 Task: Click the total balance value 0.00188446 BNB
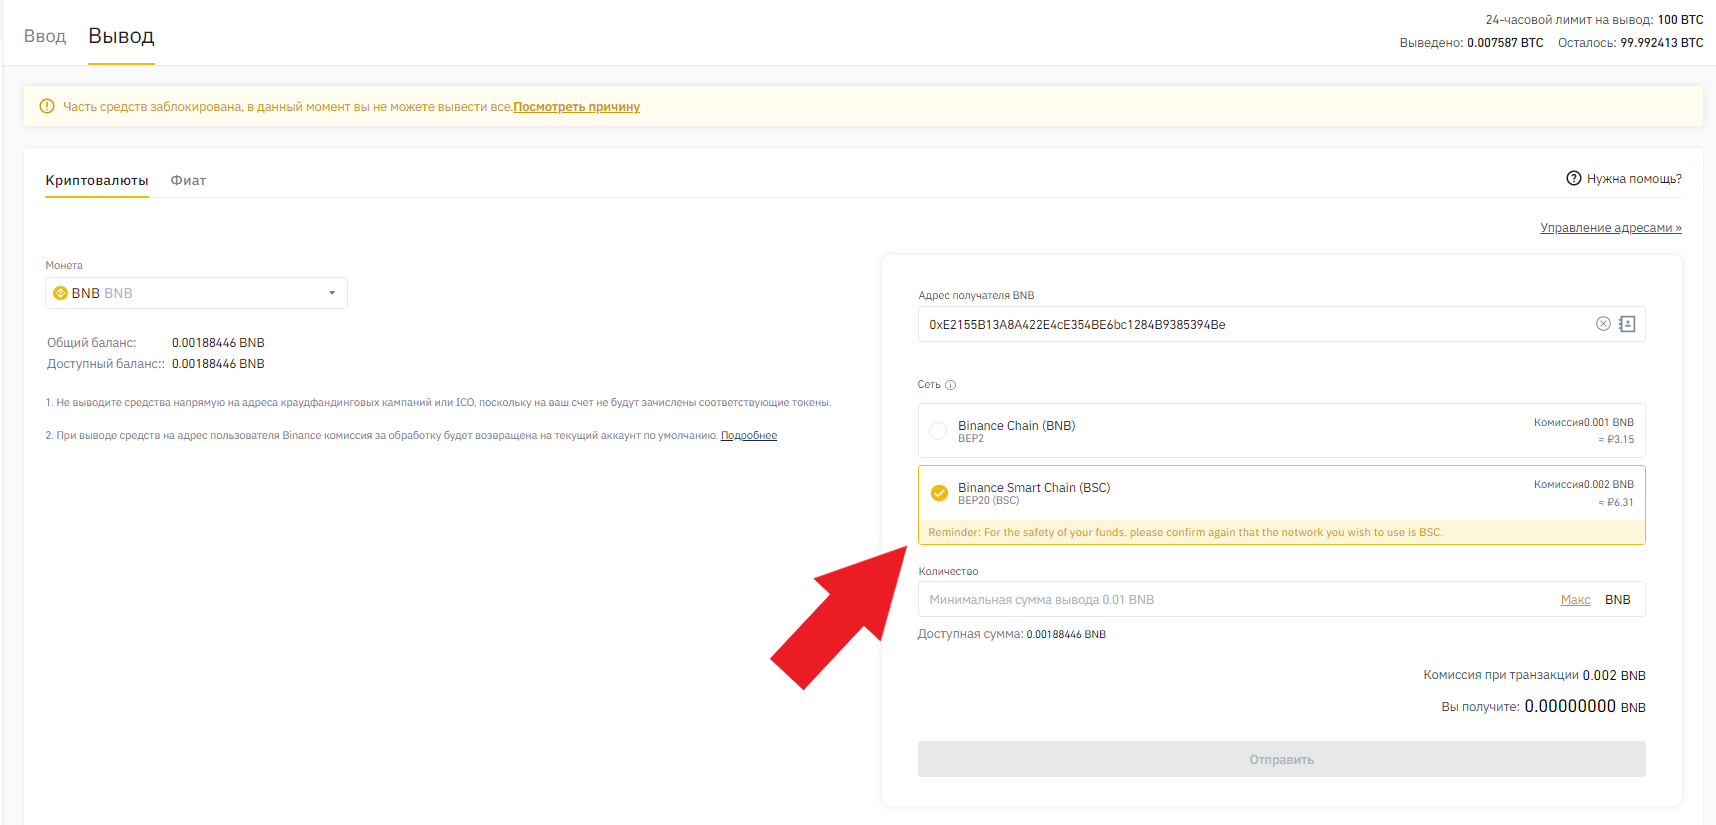pyautogui.click(x=218, y=343)
